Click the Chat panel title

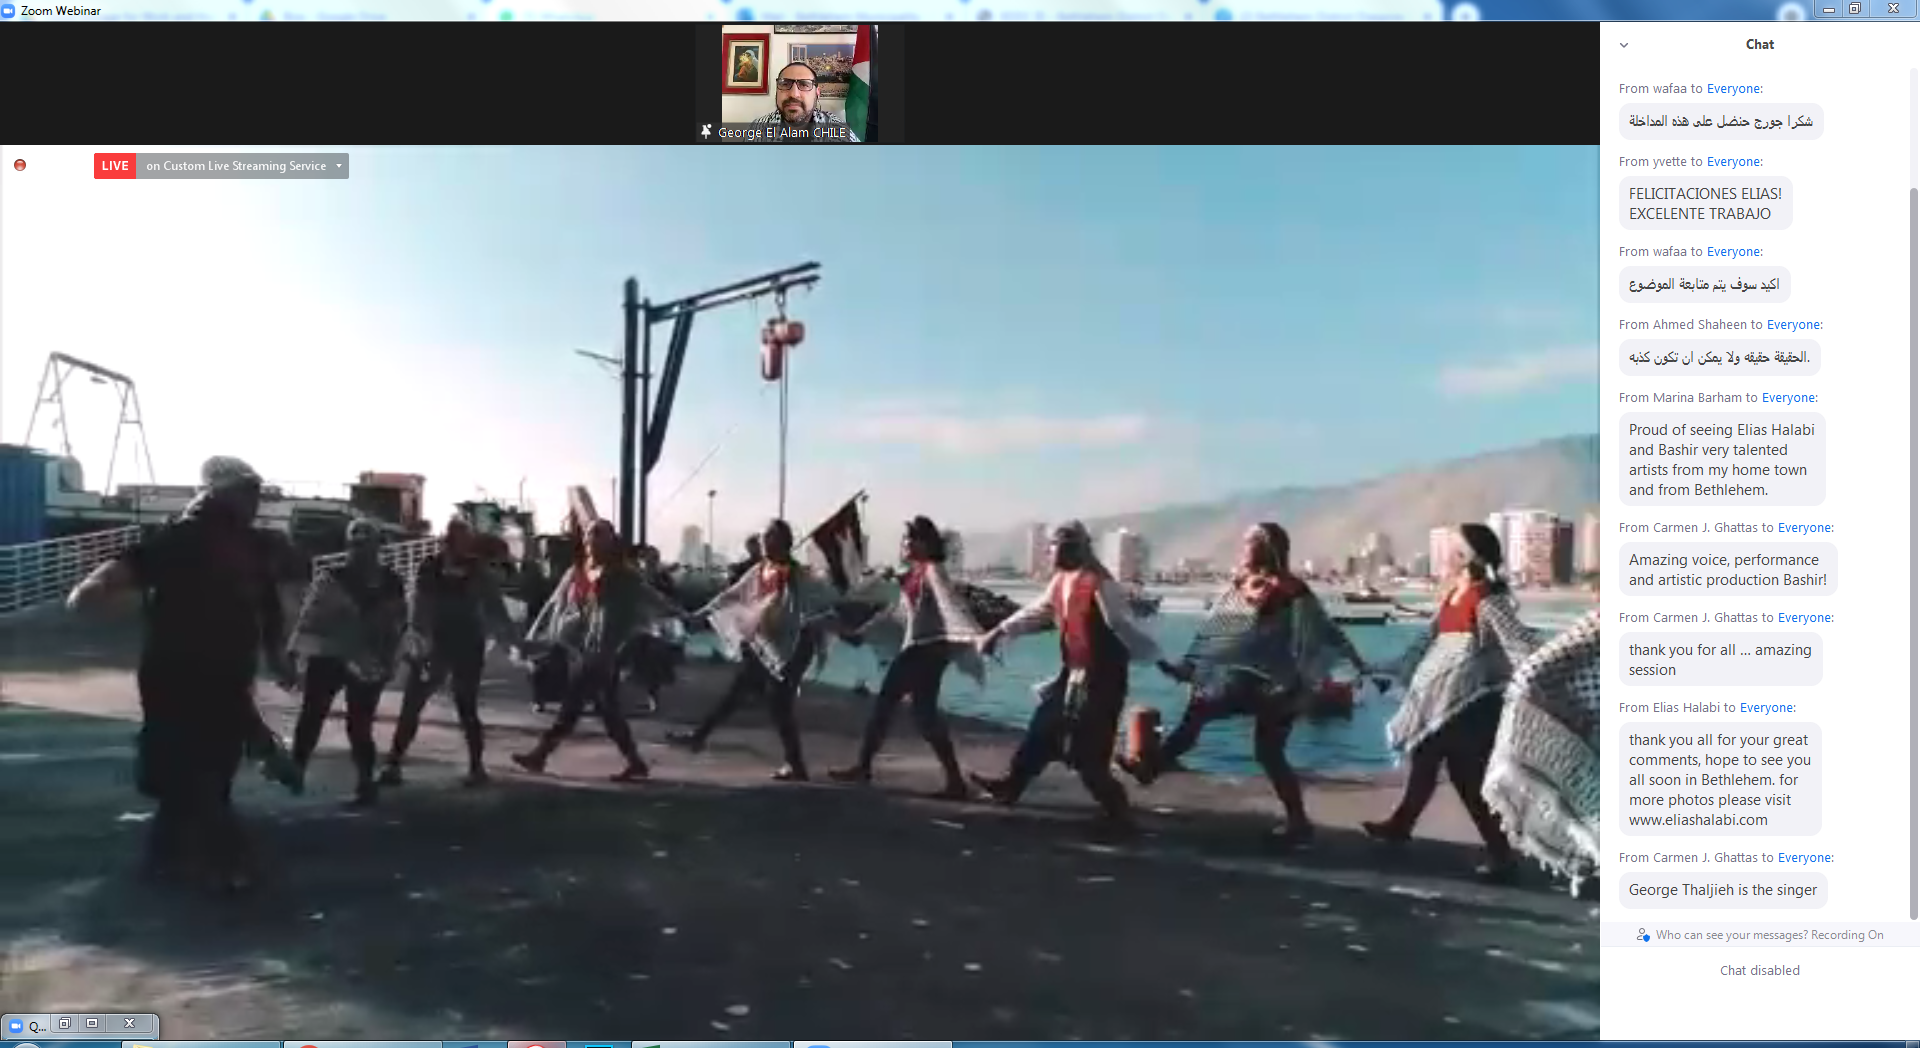1759,45
